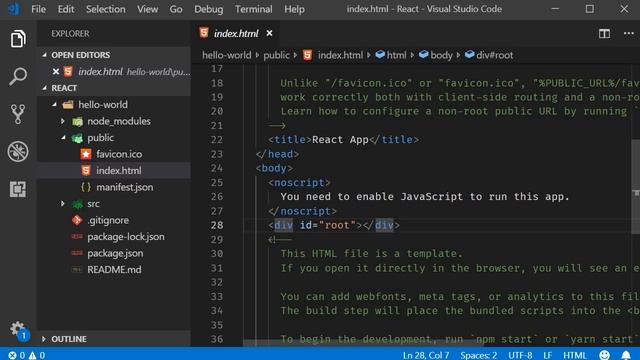Image resolution: width=640 pixels, height=360 pixels.
Task: Select the index.html editor tab
Action: (236, 33)
